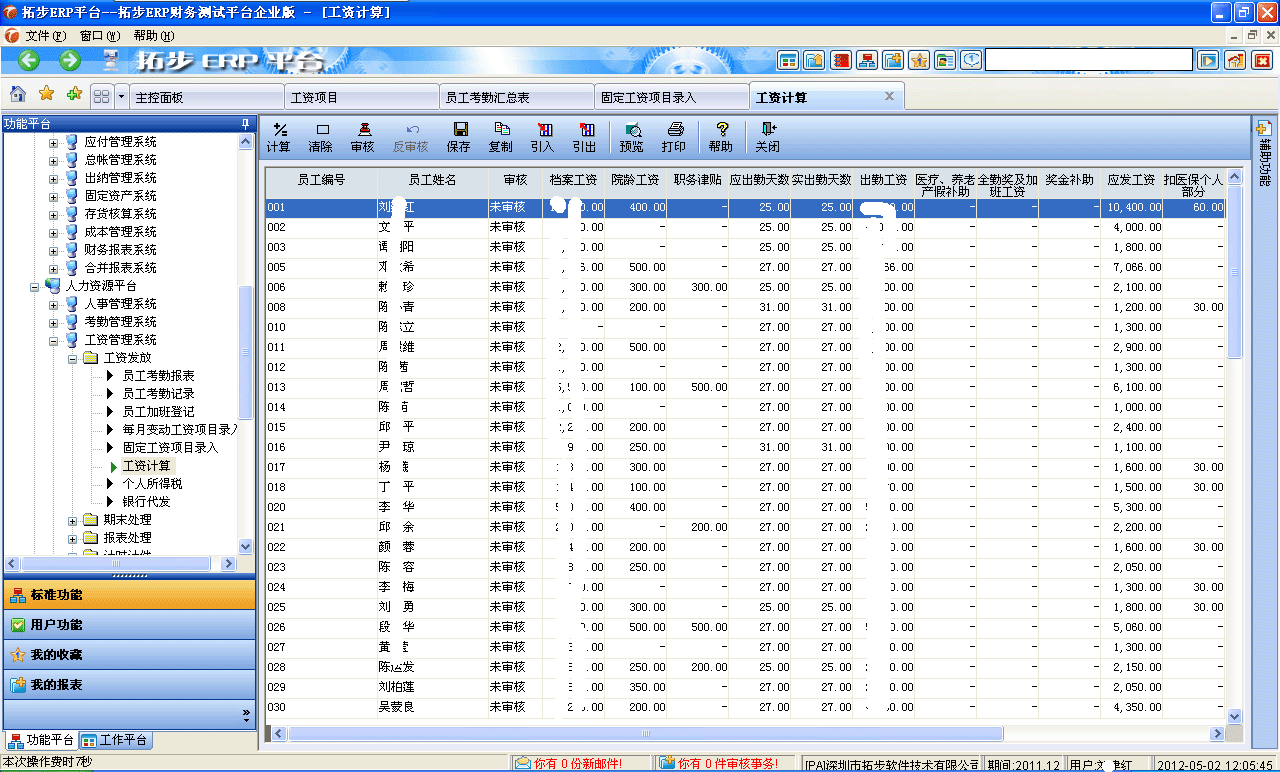Click the 计算 (Calculate) toolbar icon
Viewport: 1280px width, 772px height.
point(278,136)
